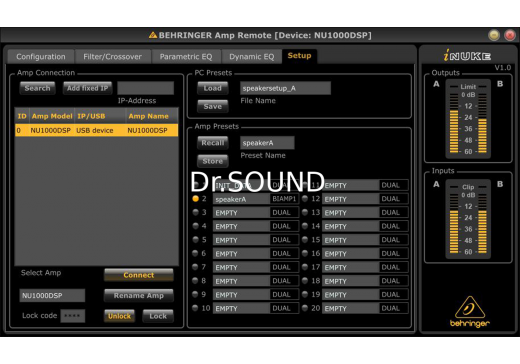Screen dimensions: 520x364
Task: Switch to the Dynamic EQ tab
Action: tap(251, 57)
